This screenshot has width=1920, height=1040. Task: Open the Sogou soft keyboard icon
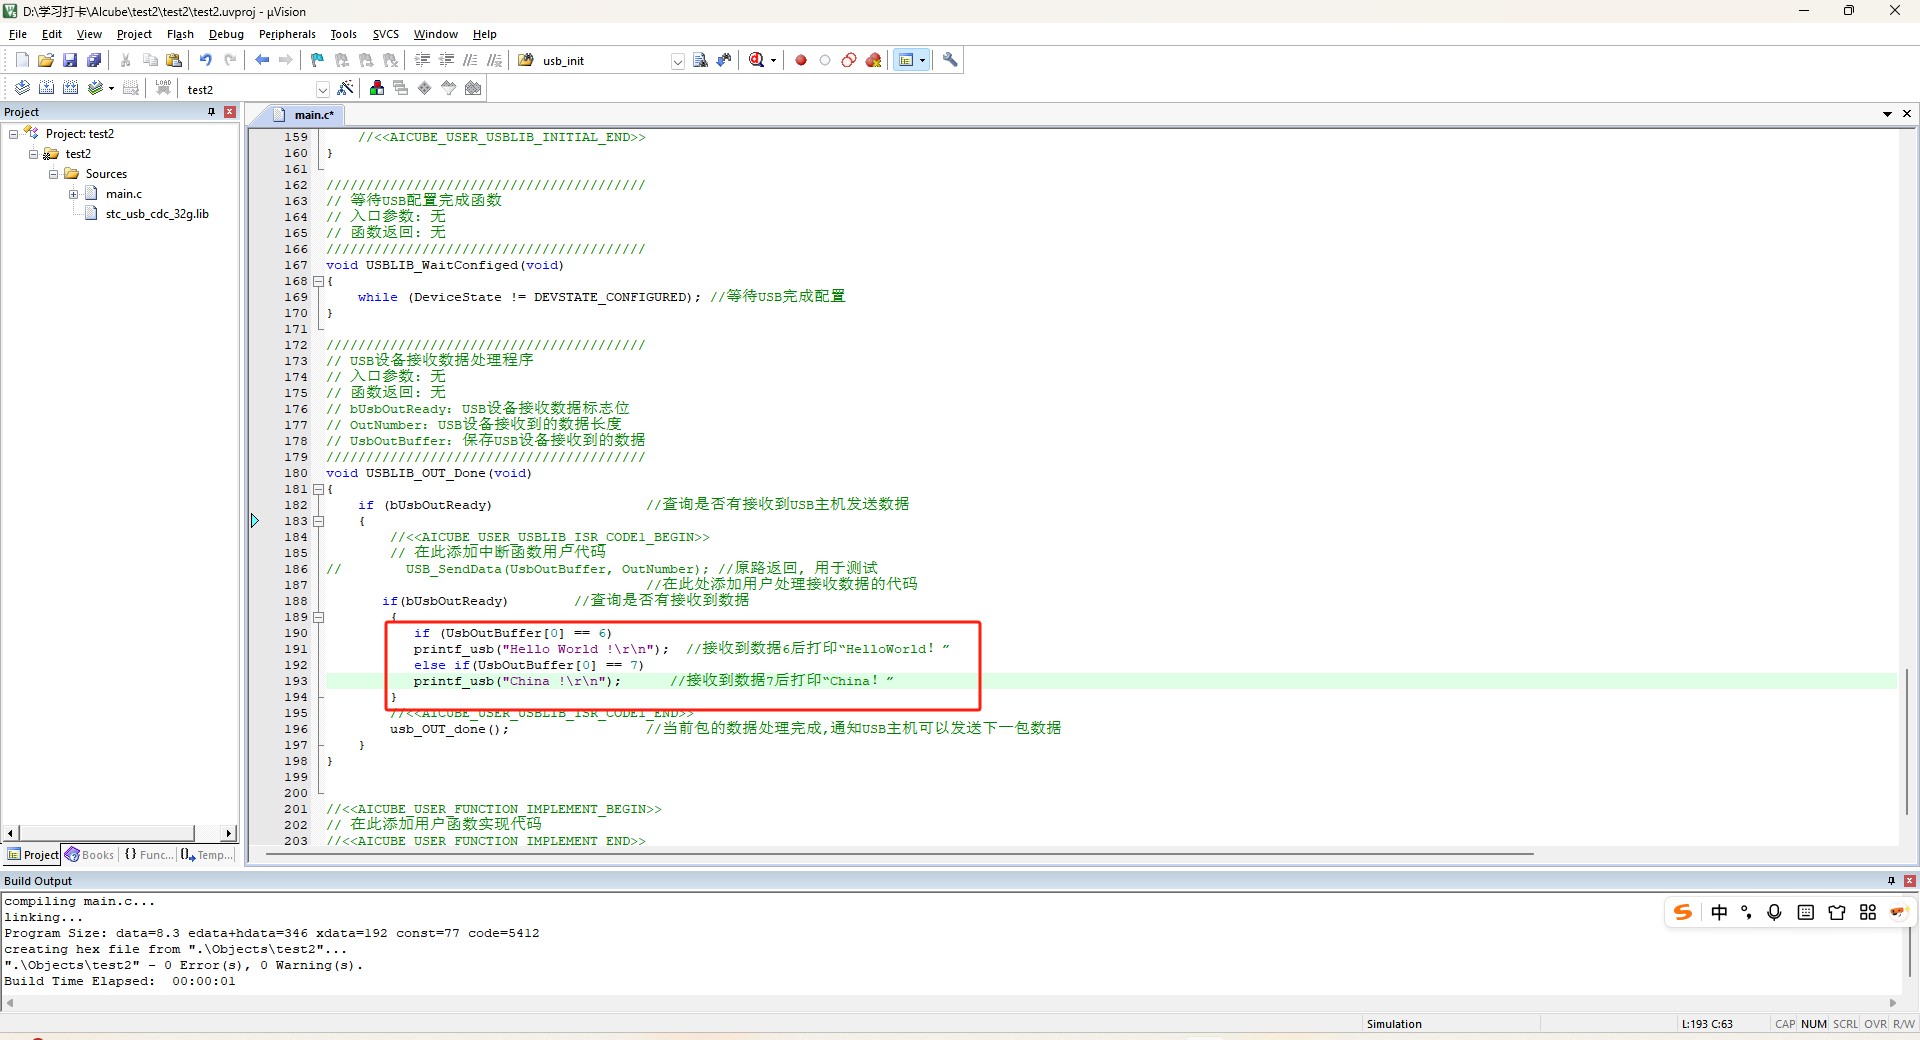[x=1805, y=912]
